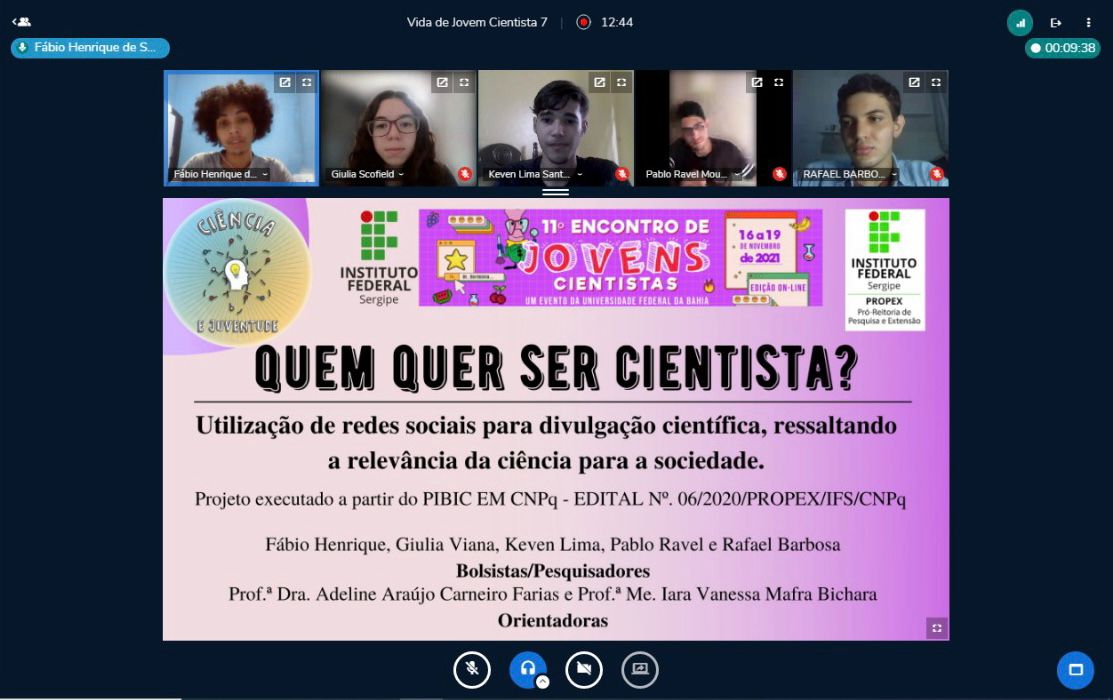The image size is (1113, 700).
Task: Enable webcam sharing
Action: tap(584, 669)
